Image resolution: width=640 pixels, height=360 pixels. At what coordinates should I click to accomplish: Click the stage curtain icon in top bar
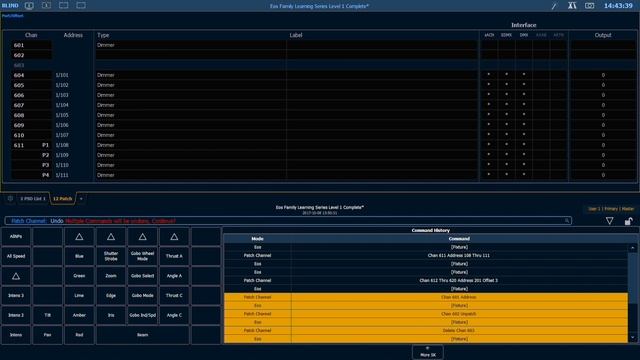click(572, 6)
